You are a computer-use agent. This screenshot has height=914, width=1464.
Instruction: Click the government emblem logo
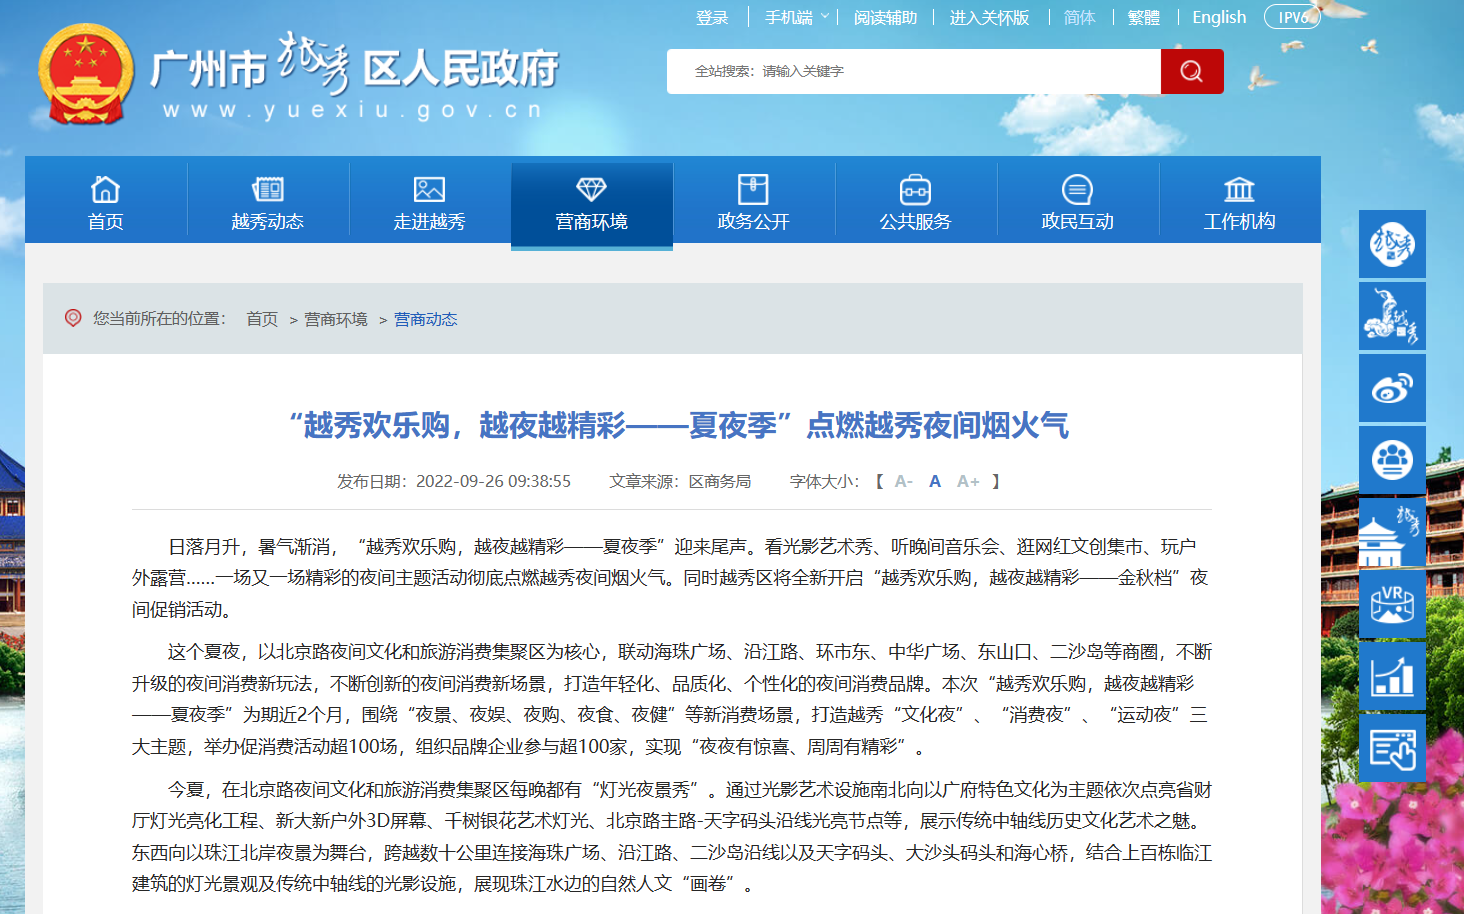click(86, 74)
